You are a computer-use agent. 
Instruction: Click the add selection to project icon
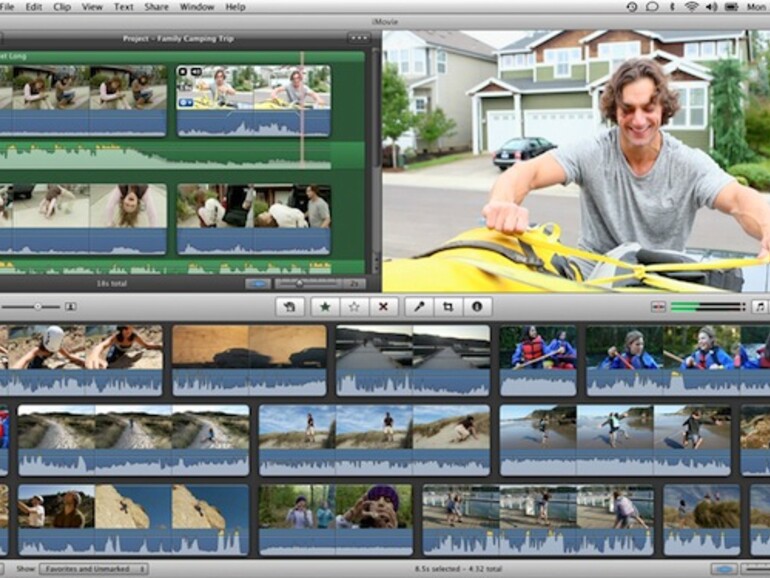point(289,307)
